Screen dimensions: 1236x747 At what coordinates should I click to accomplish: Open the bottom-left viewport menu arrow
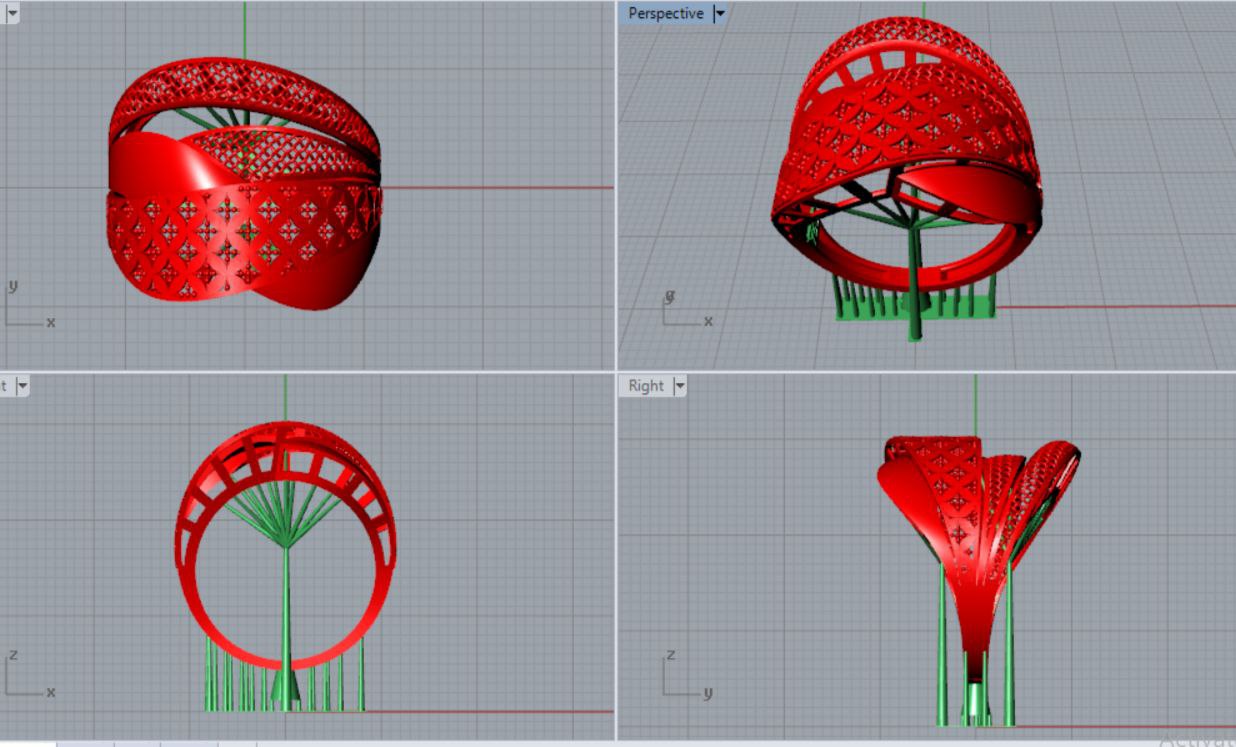22,386
